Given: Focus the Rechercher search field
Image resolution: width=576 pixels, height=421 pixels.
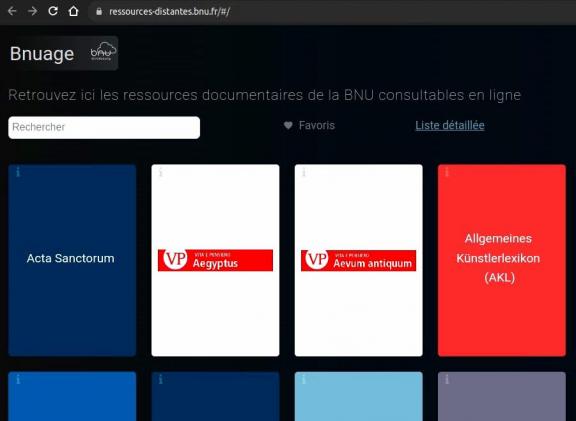Looking at the screenshot, I should pos(104,127).
